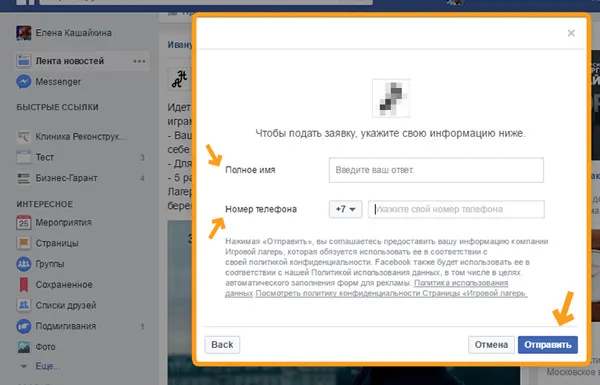Open Подмигивания menu item
The height and width of the screenshot is (385, 600).
pos(66,326)
